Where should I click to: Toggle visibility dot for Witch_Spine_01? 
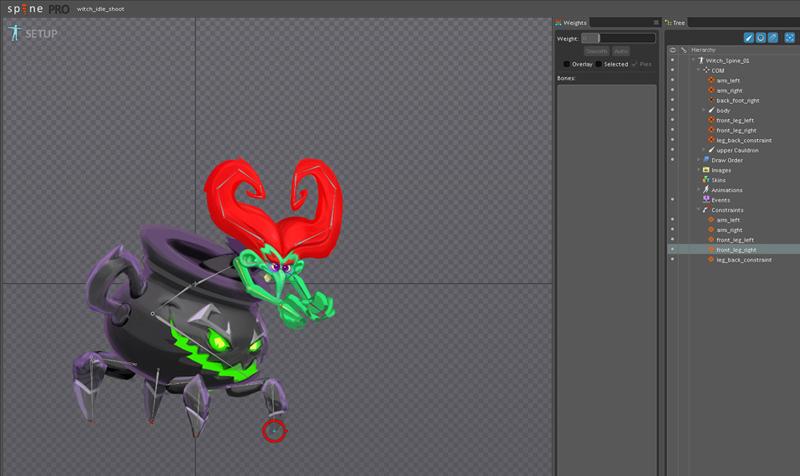coord(672,60)
